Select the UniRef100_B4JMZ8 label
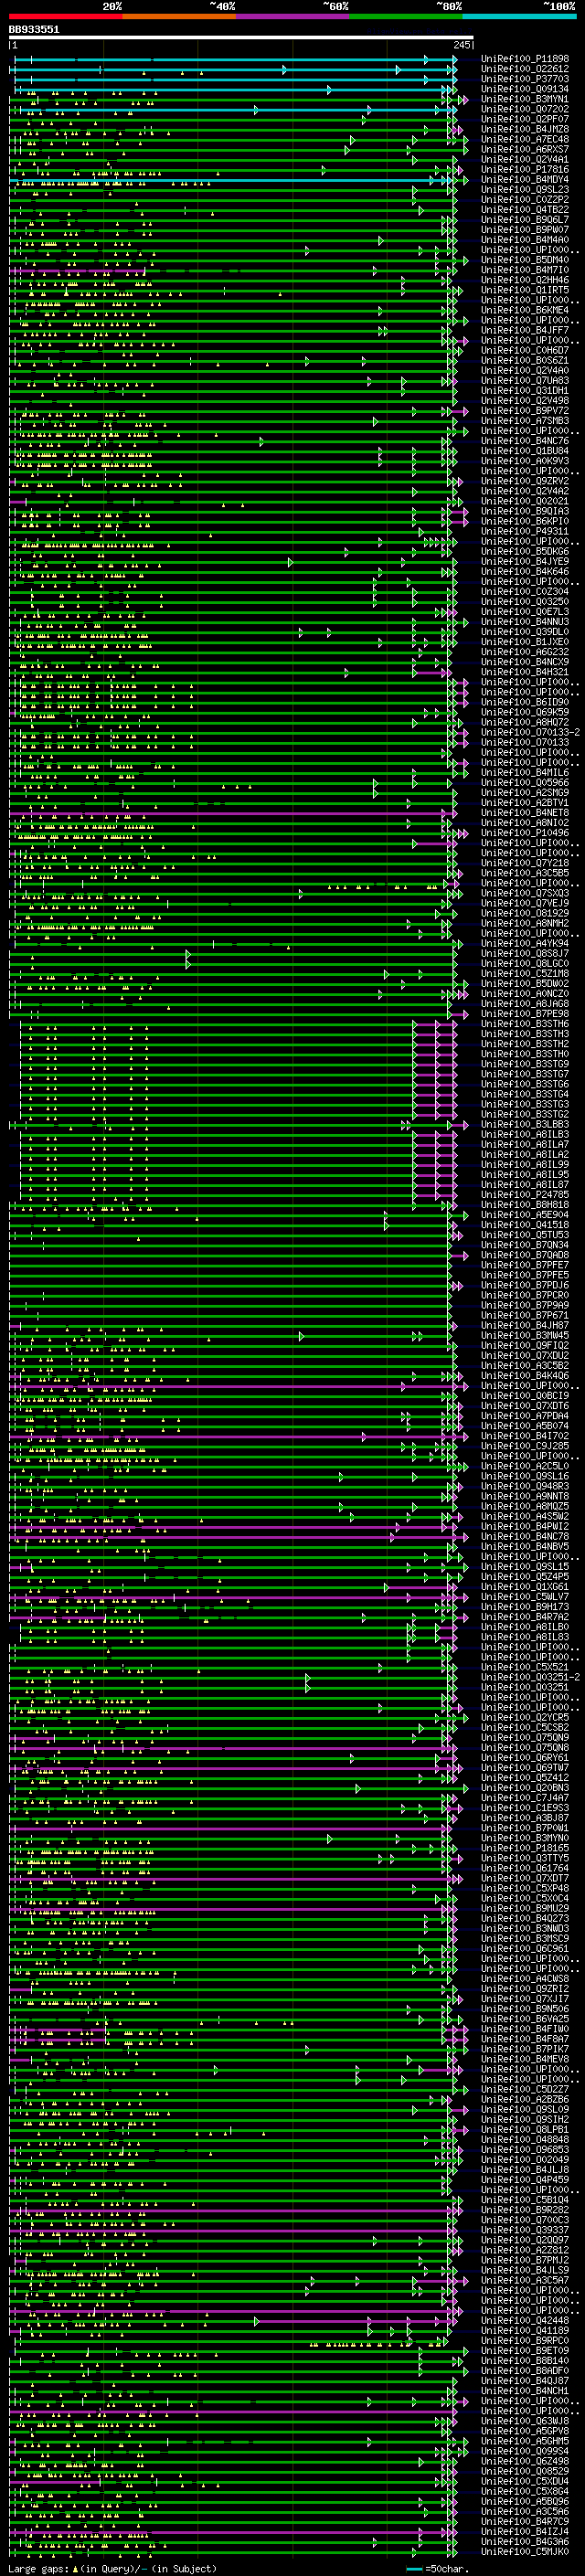This screenshot has height=2576, width=585. click(x=525, y=129)
